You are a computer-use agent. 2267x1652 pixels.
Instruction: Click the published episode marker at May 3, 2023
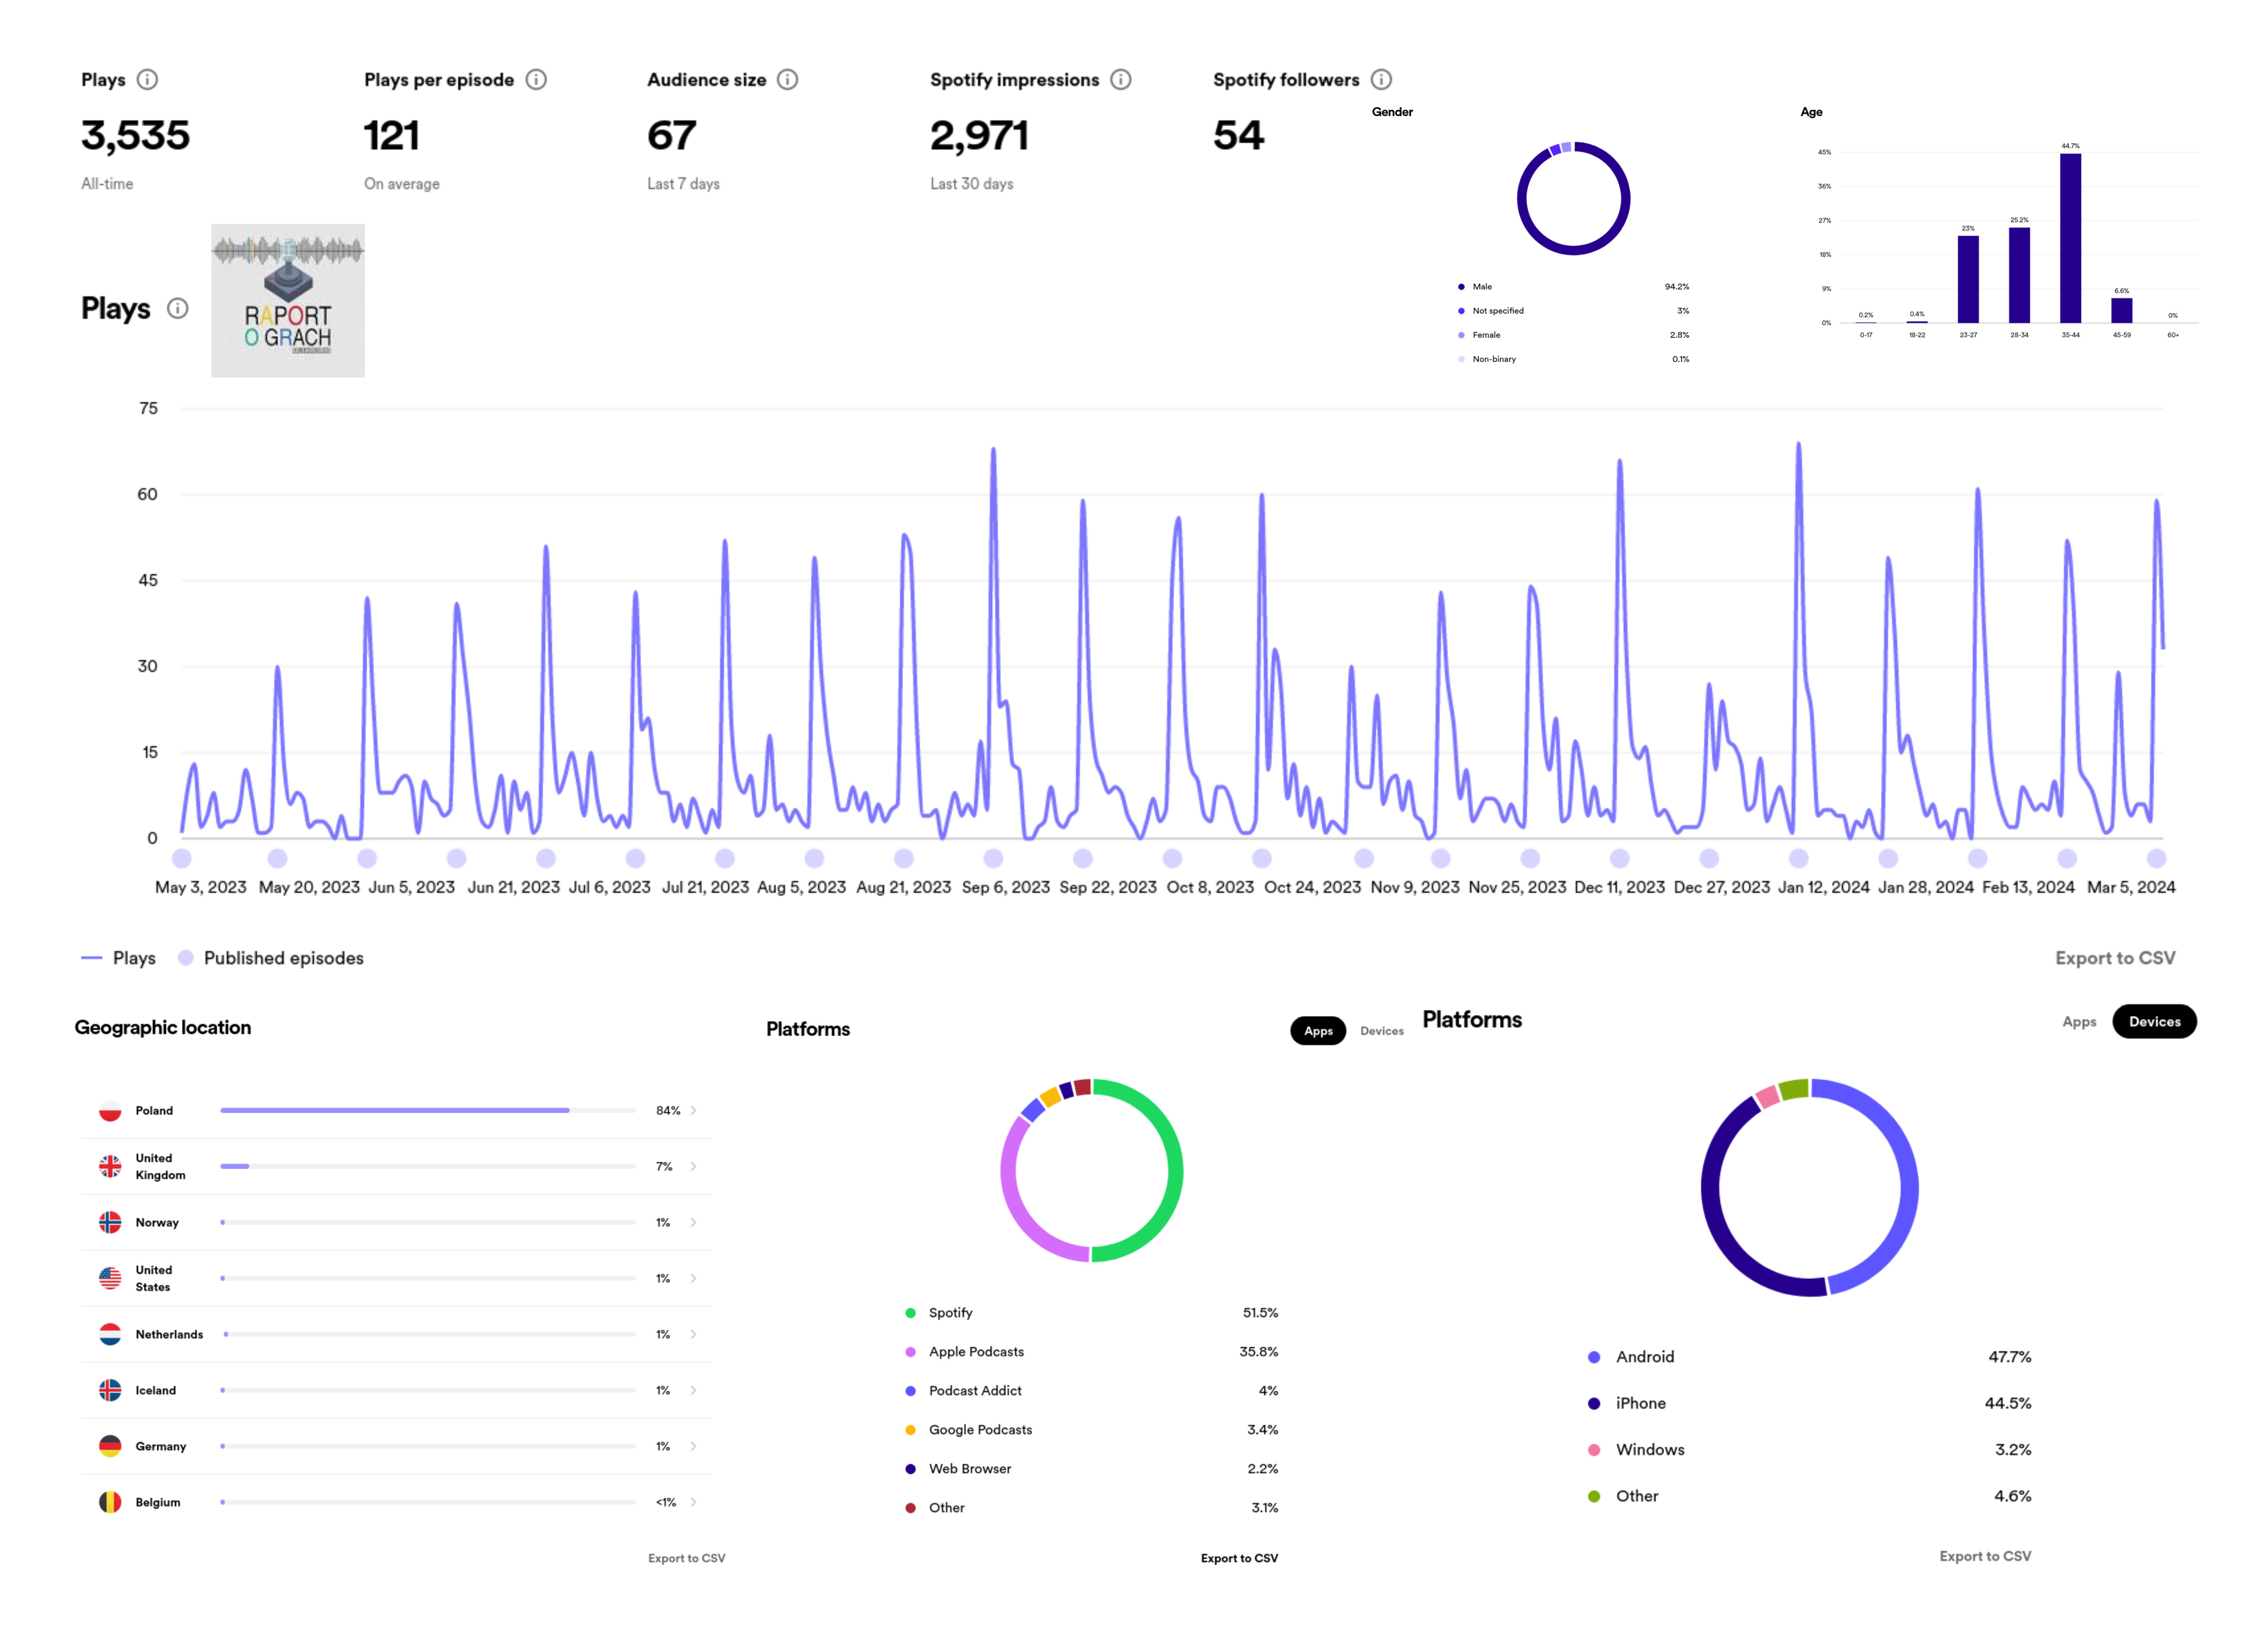point(181,858)
